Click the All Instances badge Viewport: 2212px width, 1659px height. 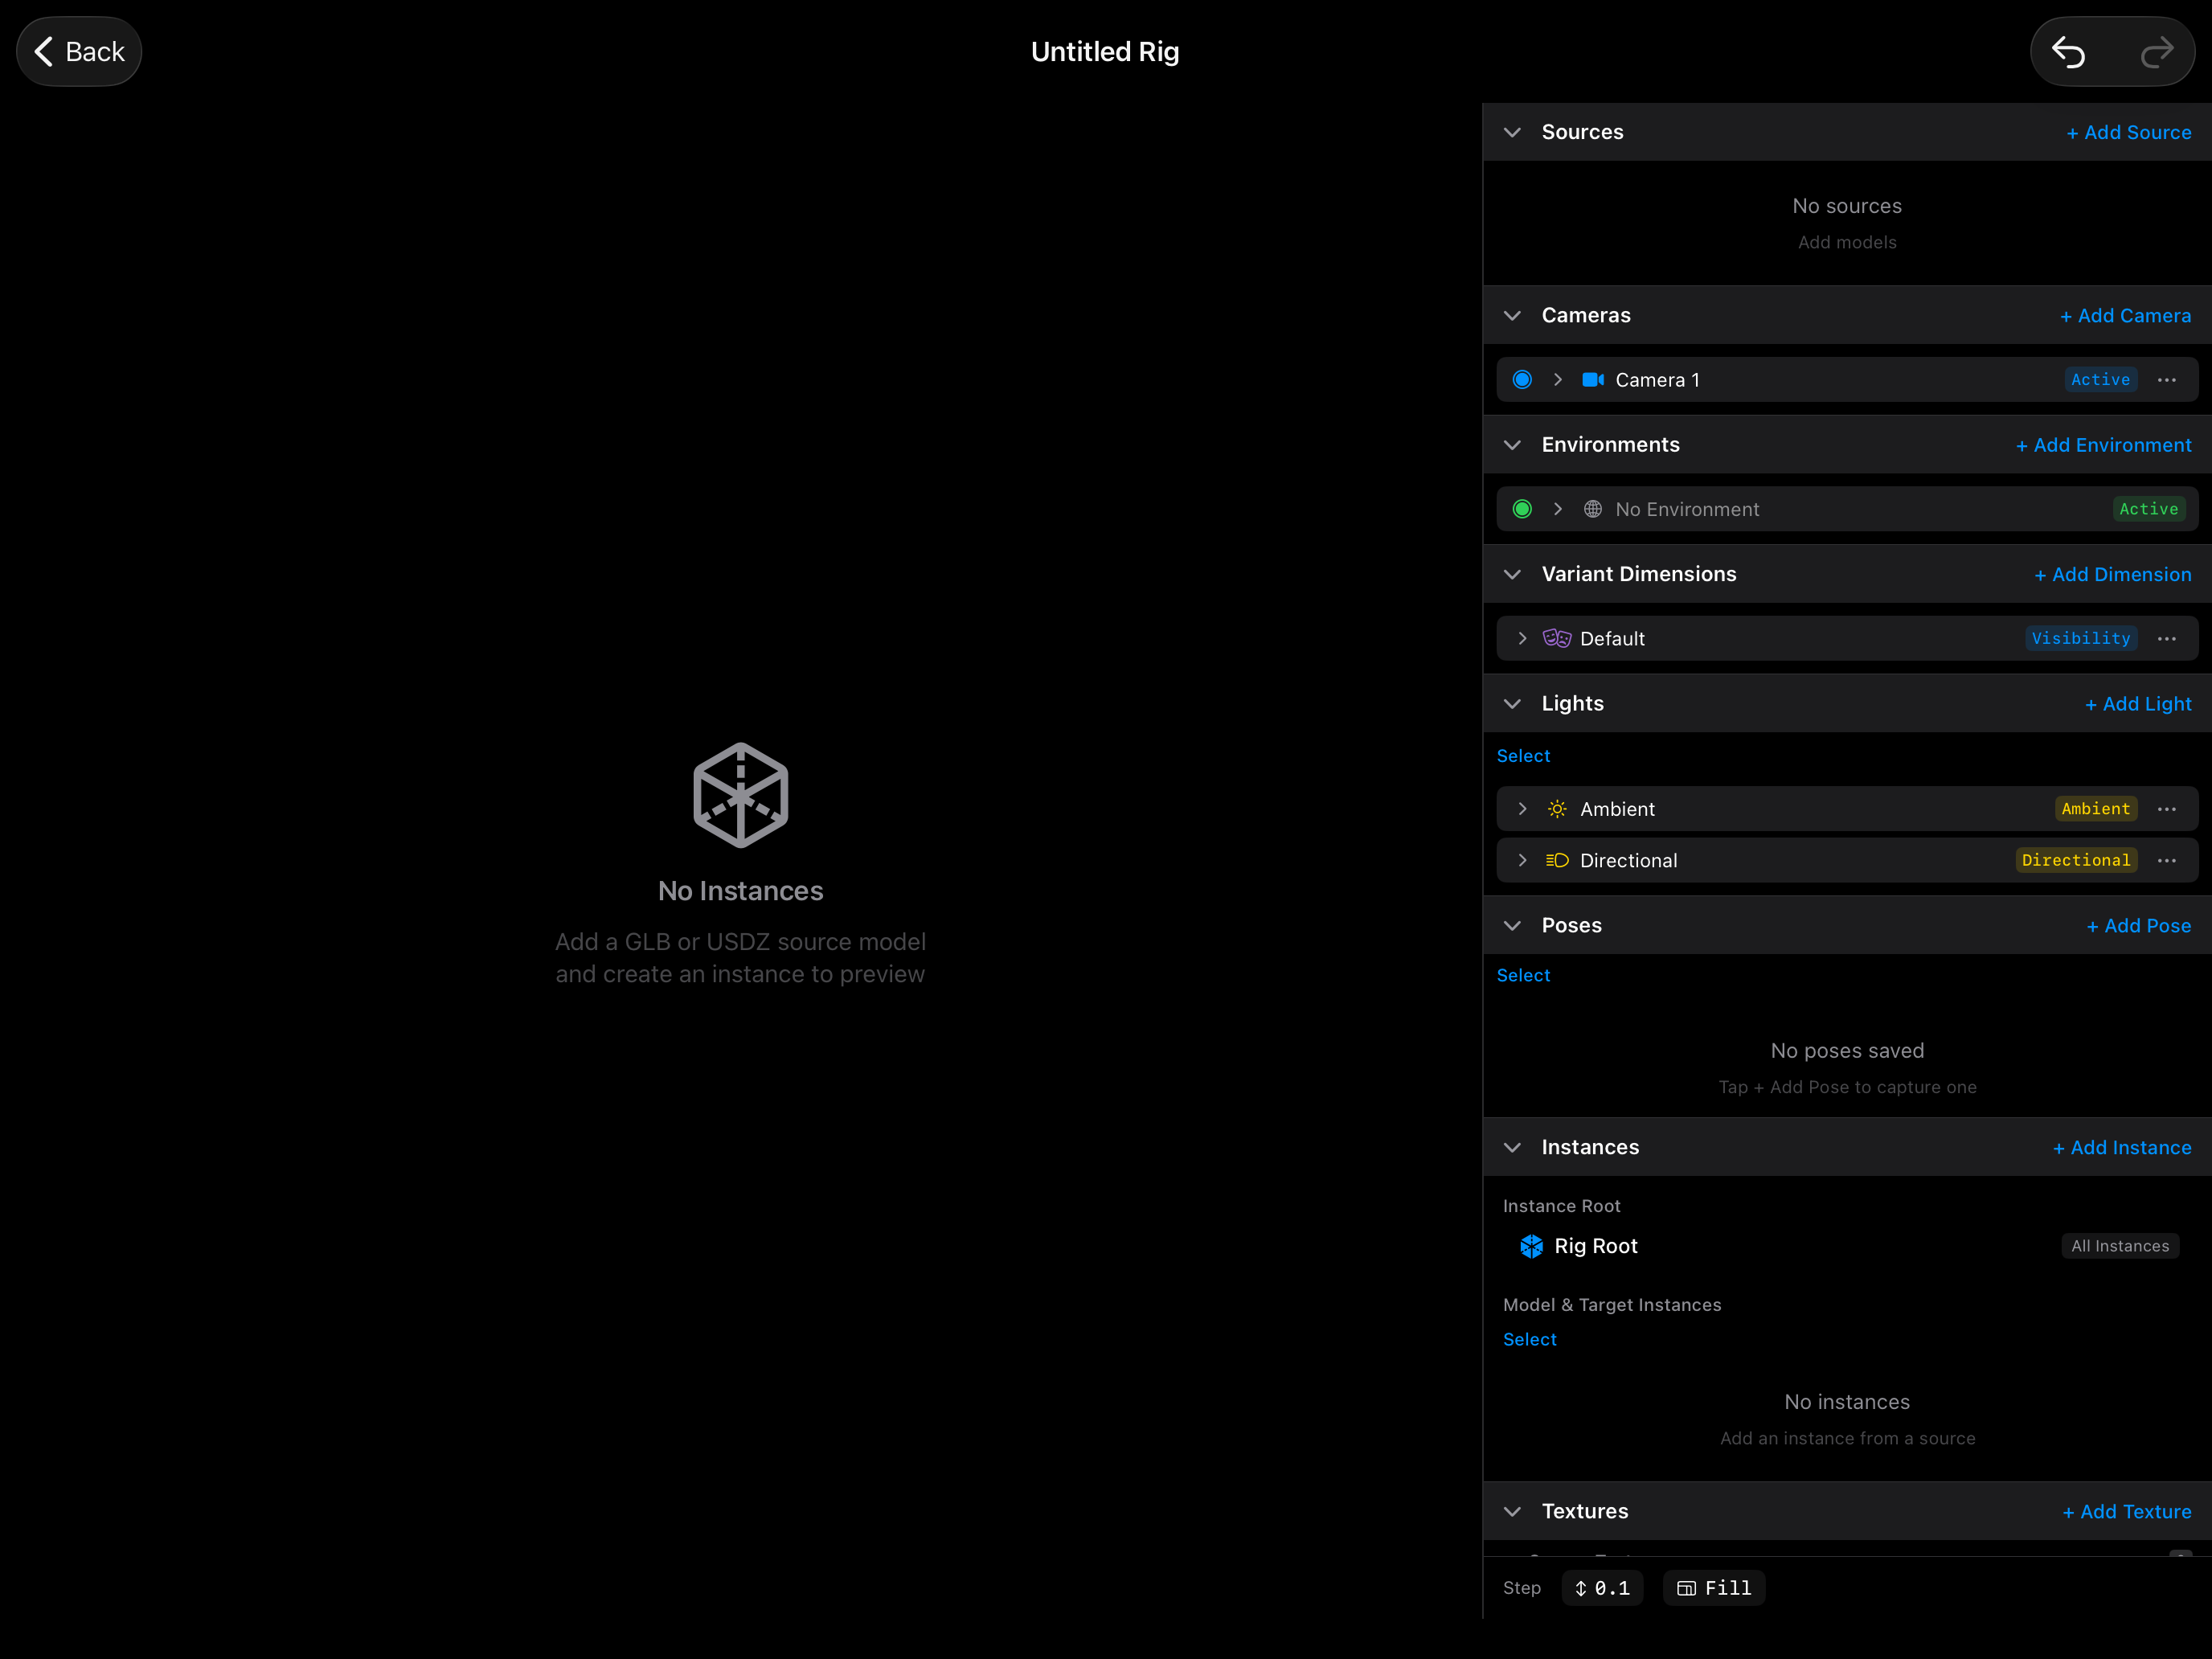[2119, 1246]
